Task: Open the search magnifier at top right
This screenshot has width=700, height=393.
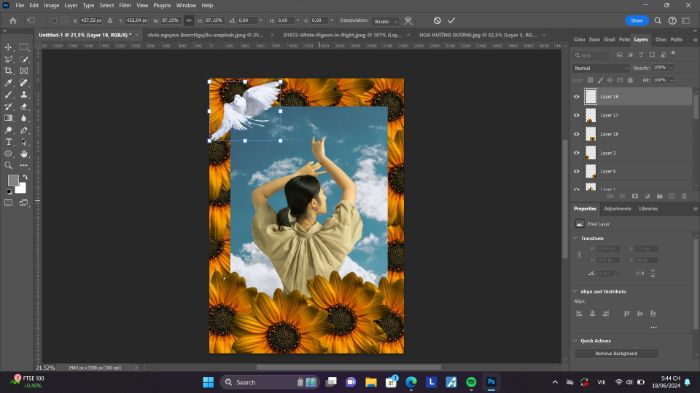Action: coord(658,21)
